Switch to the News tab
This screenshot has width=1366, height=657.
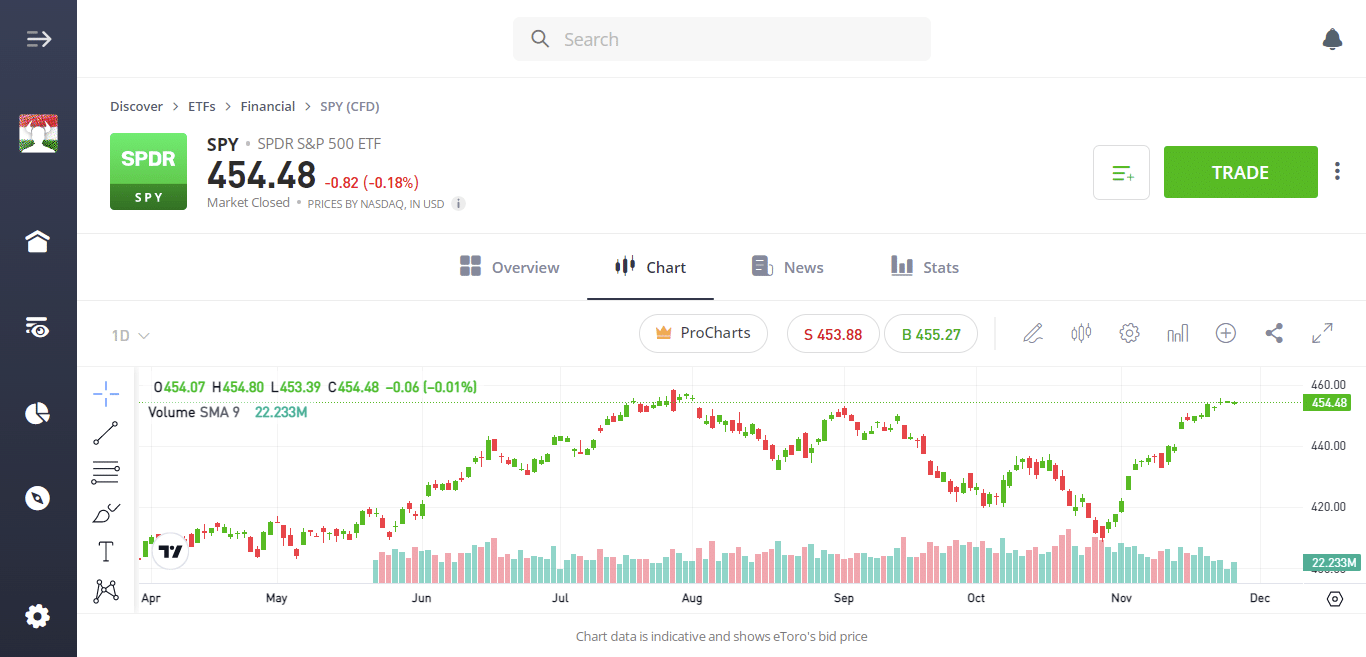pos(787,267)
